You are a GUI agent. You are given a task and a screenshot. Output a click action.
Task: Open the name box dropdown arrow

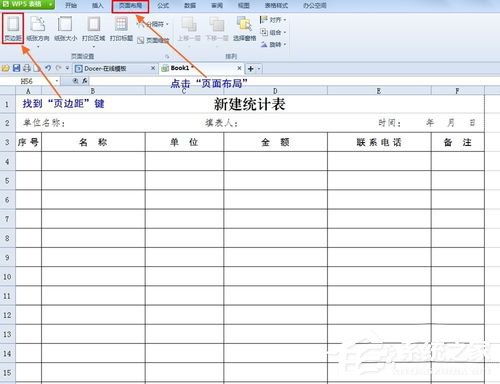(x=57, y=81)
